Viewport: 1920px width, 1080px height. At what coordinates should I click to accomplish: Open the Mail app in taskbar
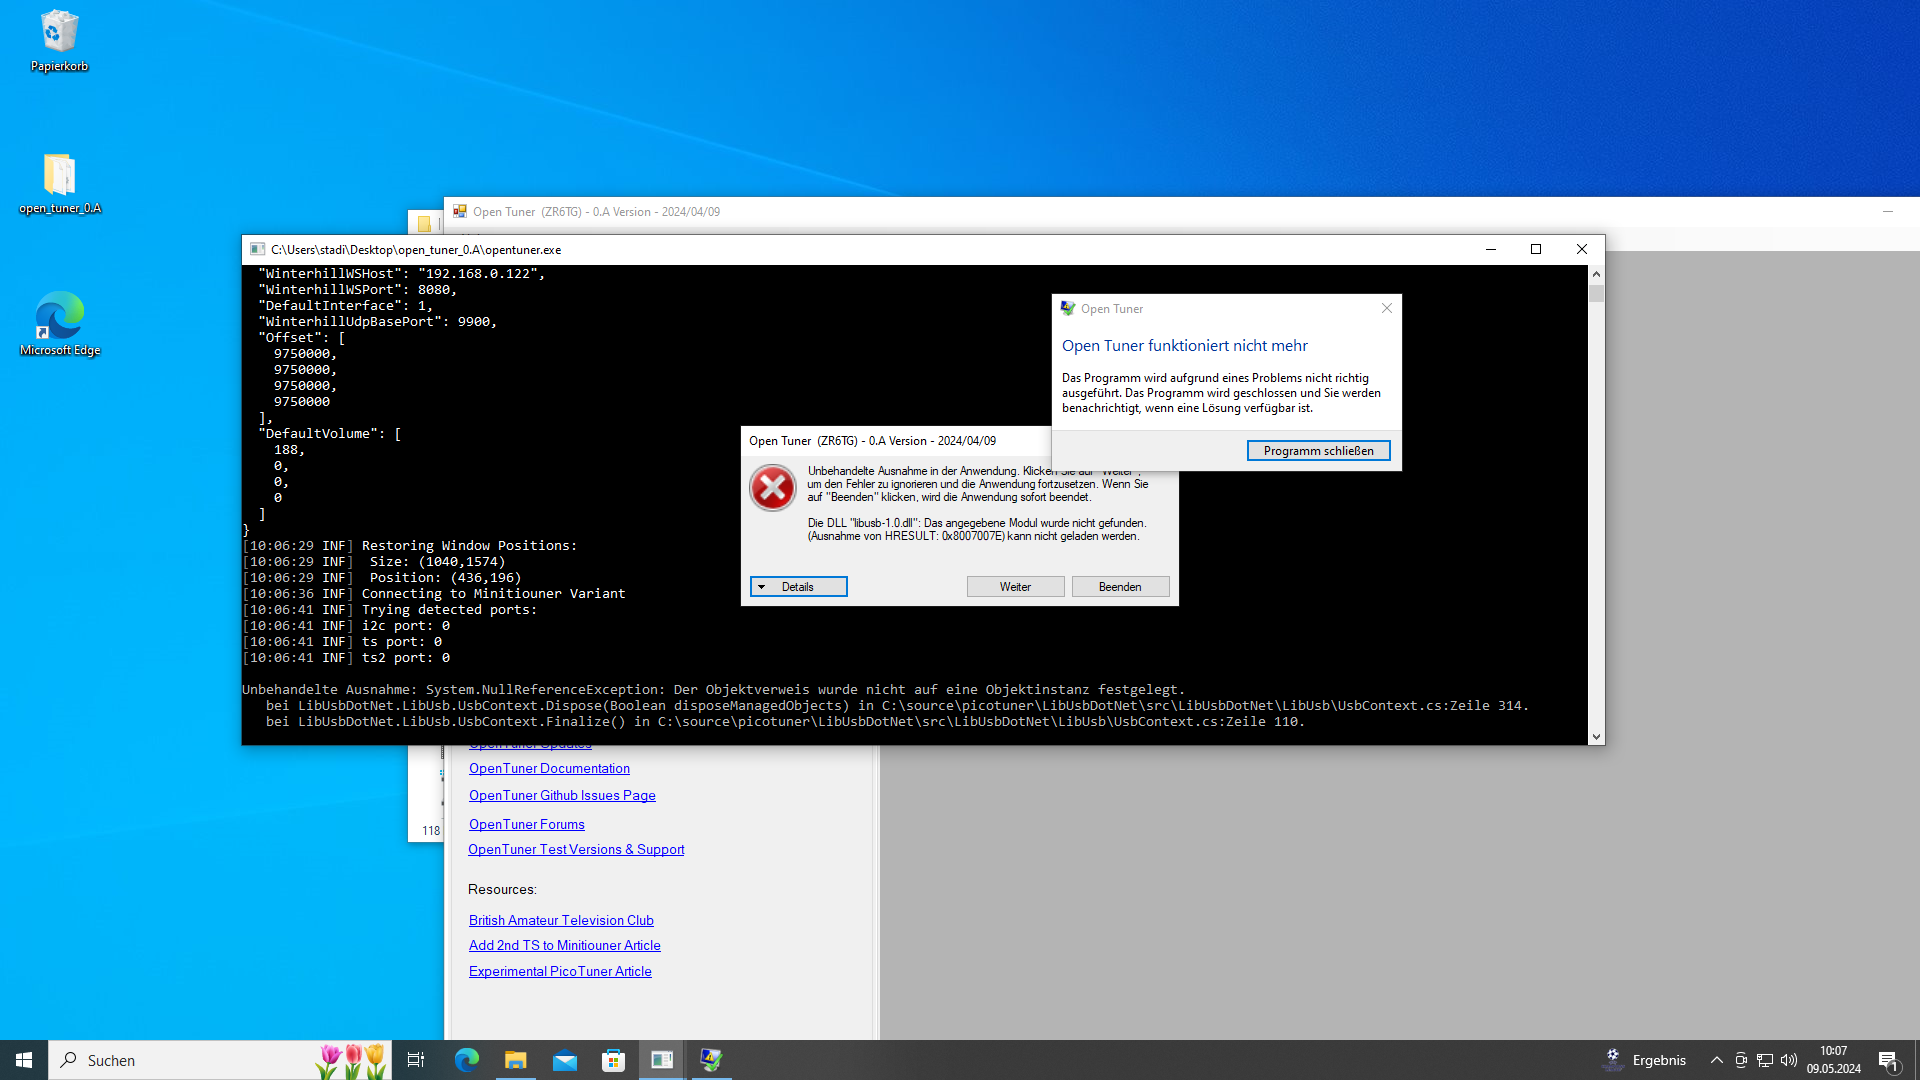565,1060
